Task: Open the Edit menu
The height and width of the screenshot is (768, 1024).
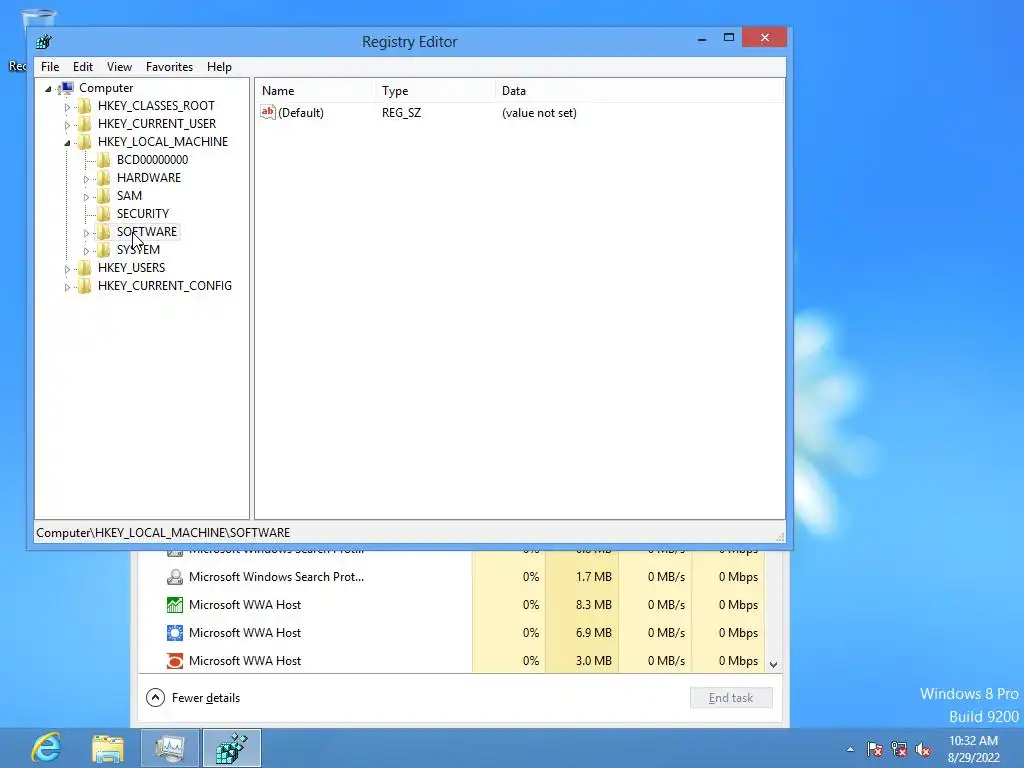Action: tap(82, 67)
